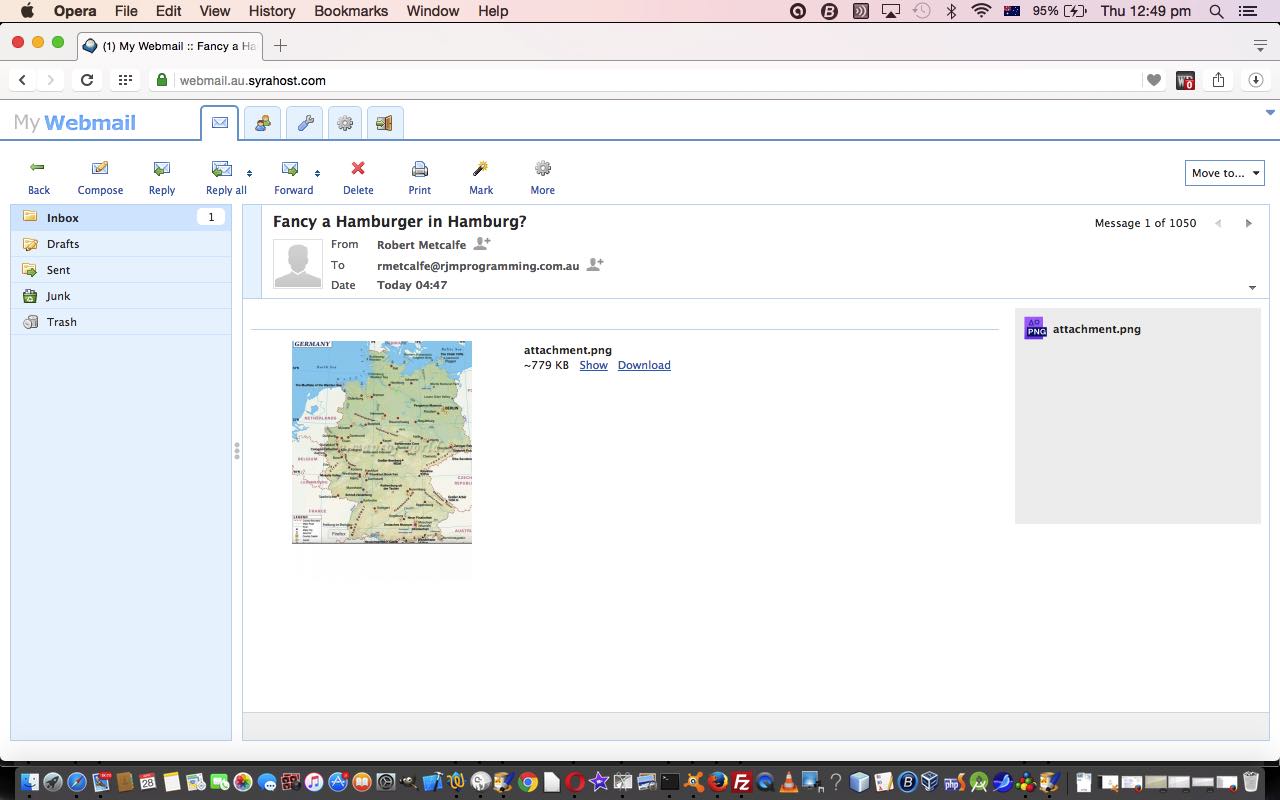The width and height of the screenshot is (1280, 800).
Task: Open the Drafts folder
Action: [121, 244]
